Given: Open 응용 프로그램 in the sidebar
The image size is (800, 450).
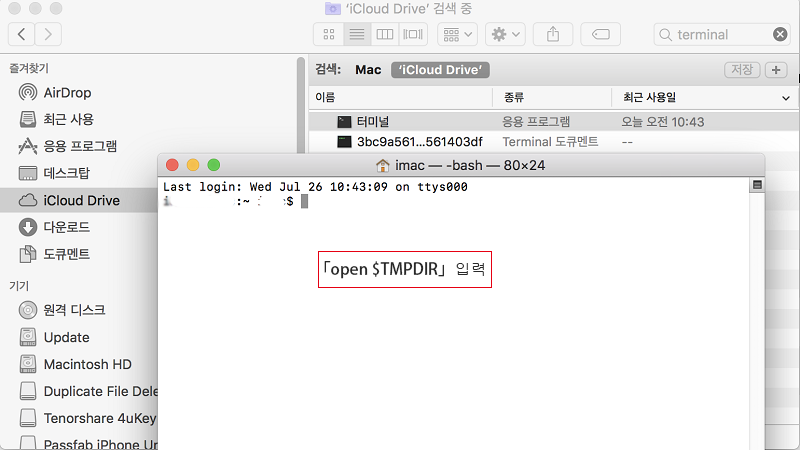Looking at the screenshot, I should (x=80, y=146).
